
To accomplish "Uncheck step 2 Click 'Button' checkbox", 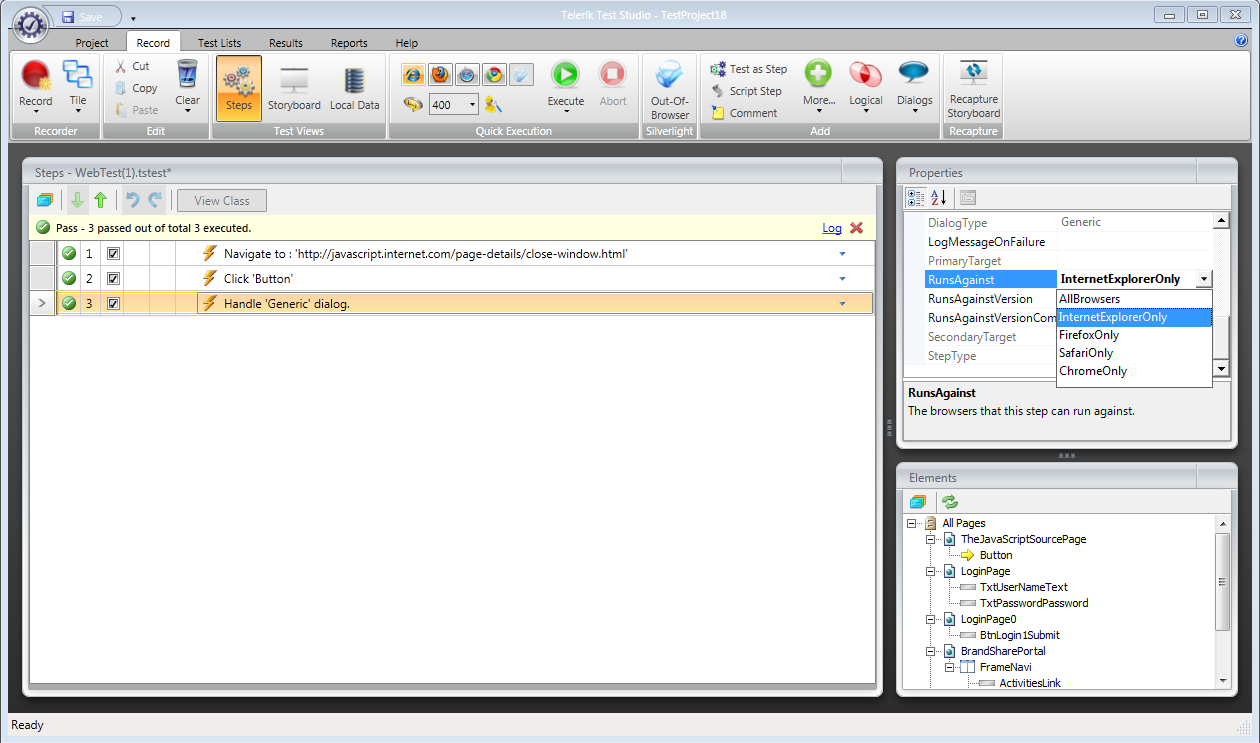I will pyautogui.click(x=113, y=278).
